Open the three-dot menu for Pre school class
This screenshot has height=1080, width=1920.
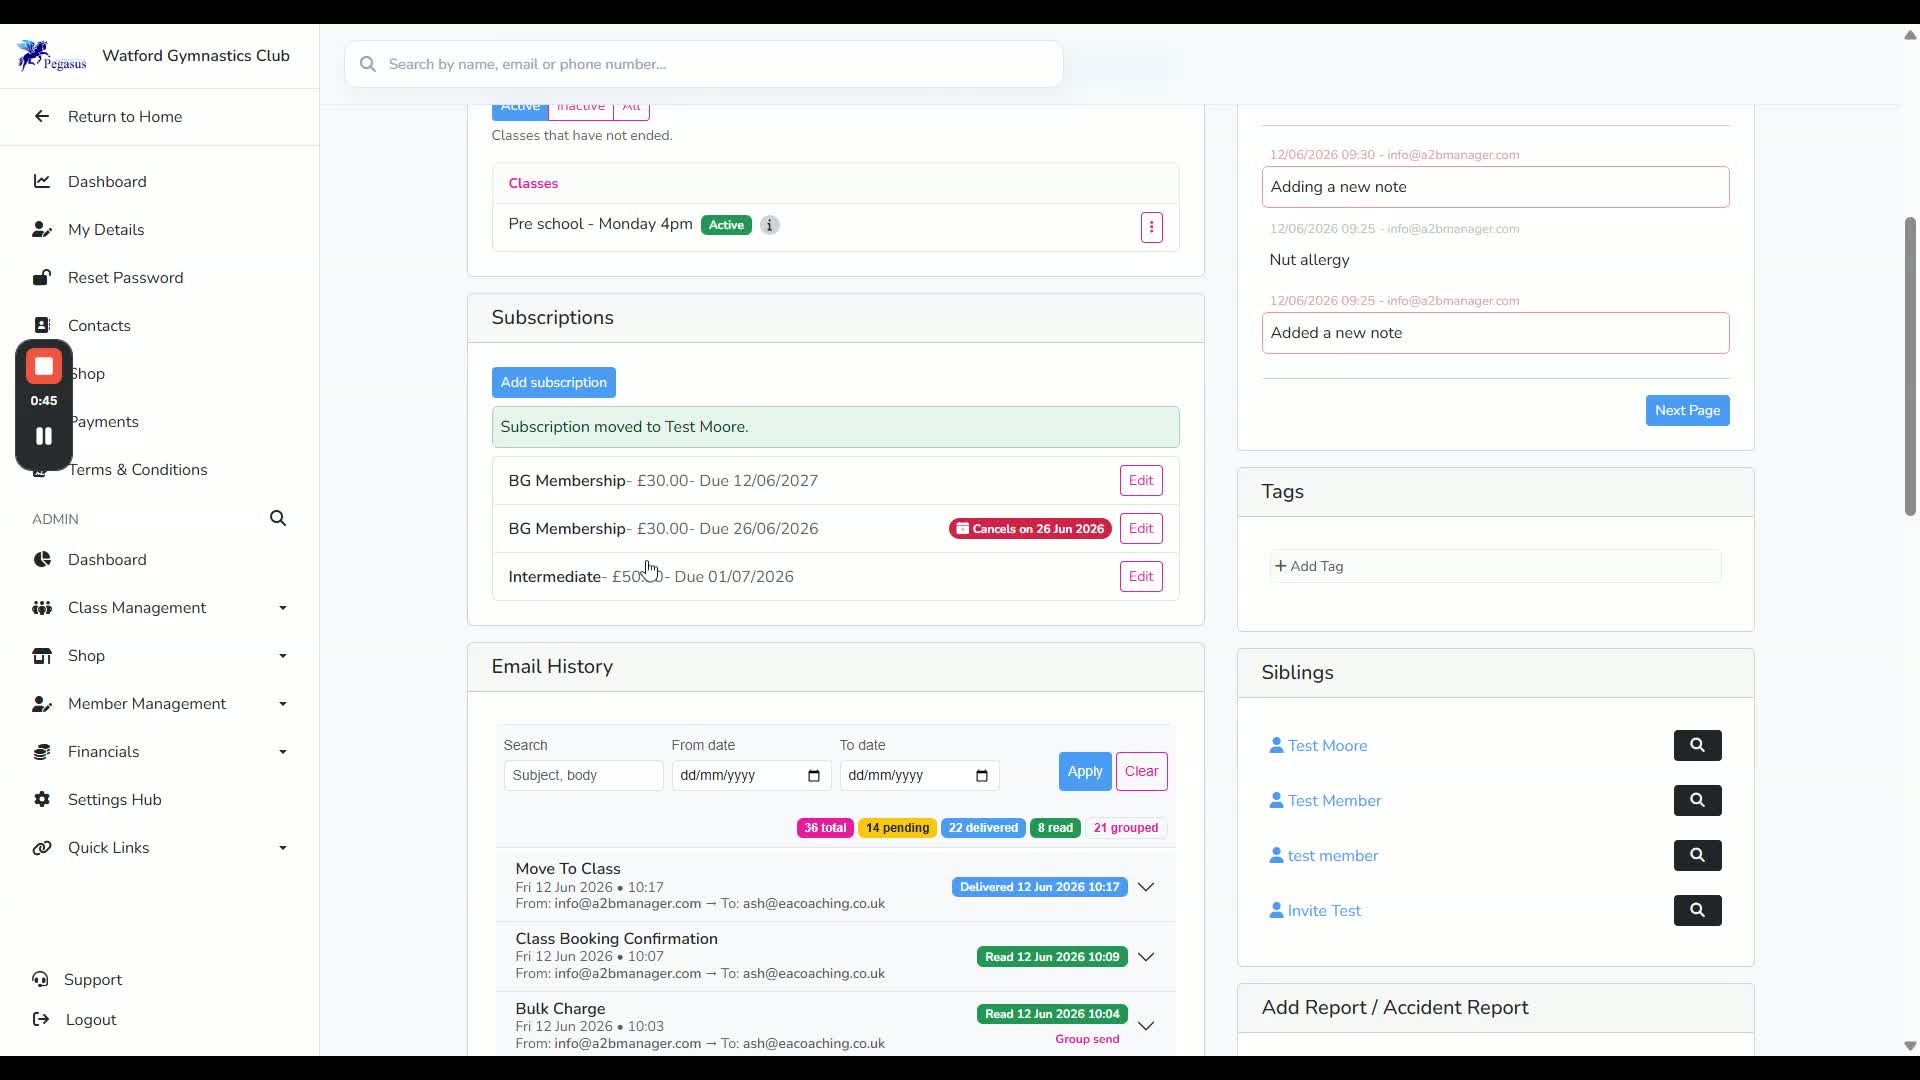(1152, 227)
